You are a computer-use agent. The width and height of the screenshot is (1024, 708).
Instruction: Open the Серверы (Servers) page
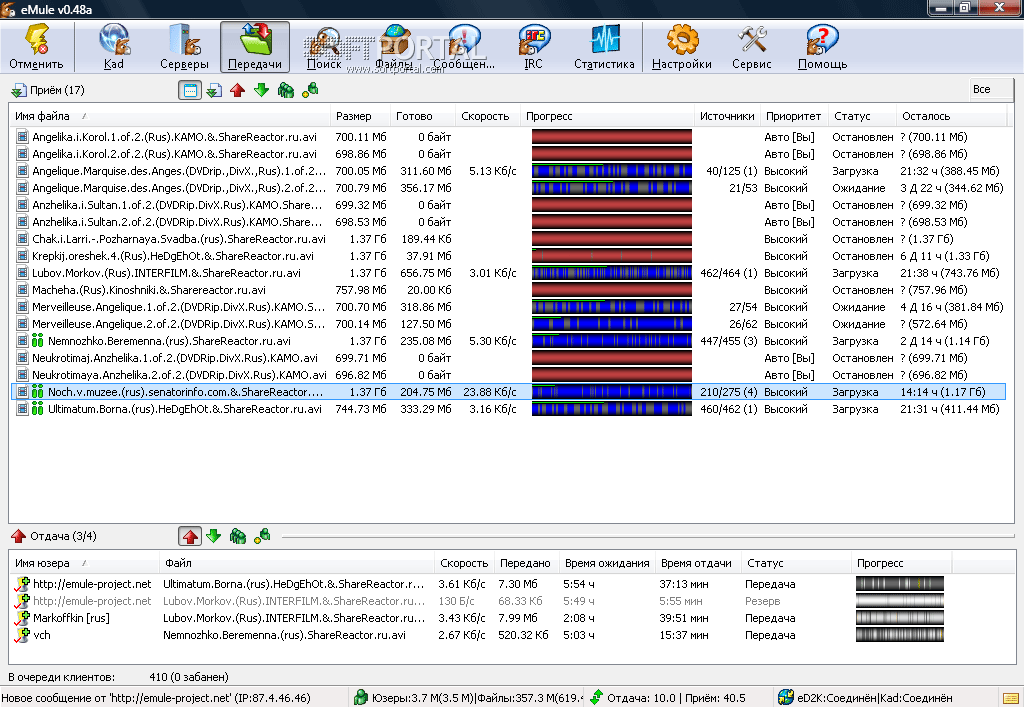[184, 47]
